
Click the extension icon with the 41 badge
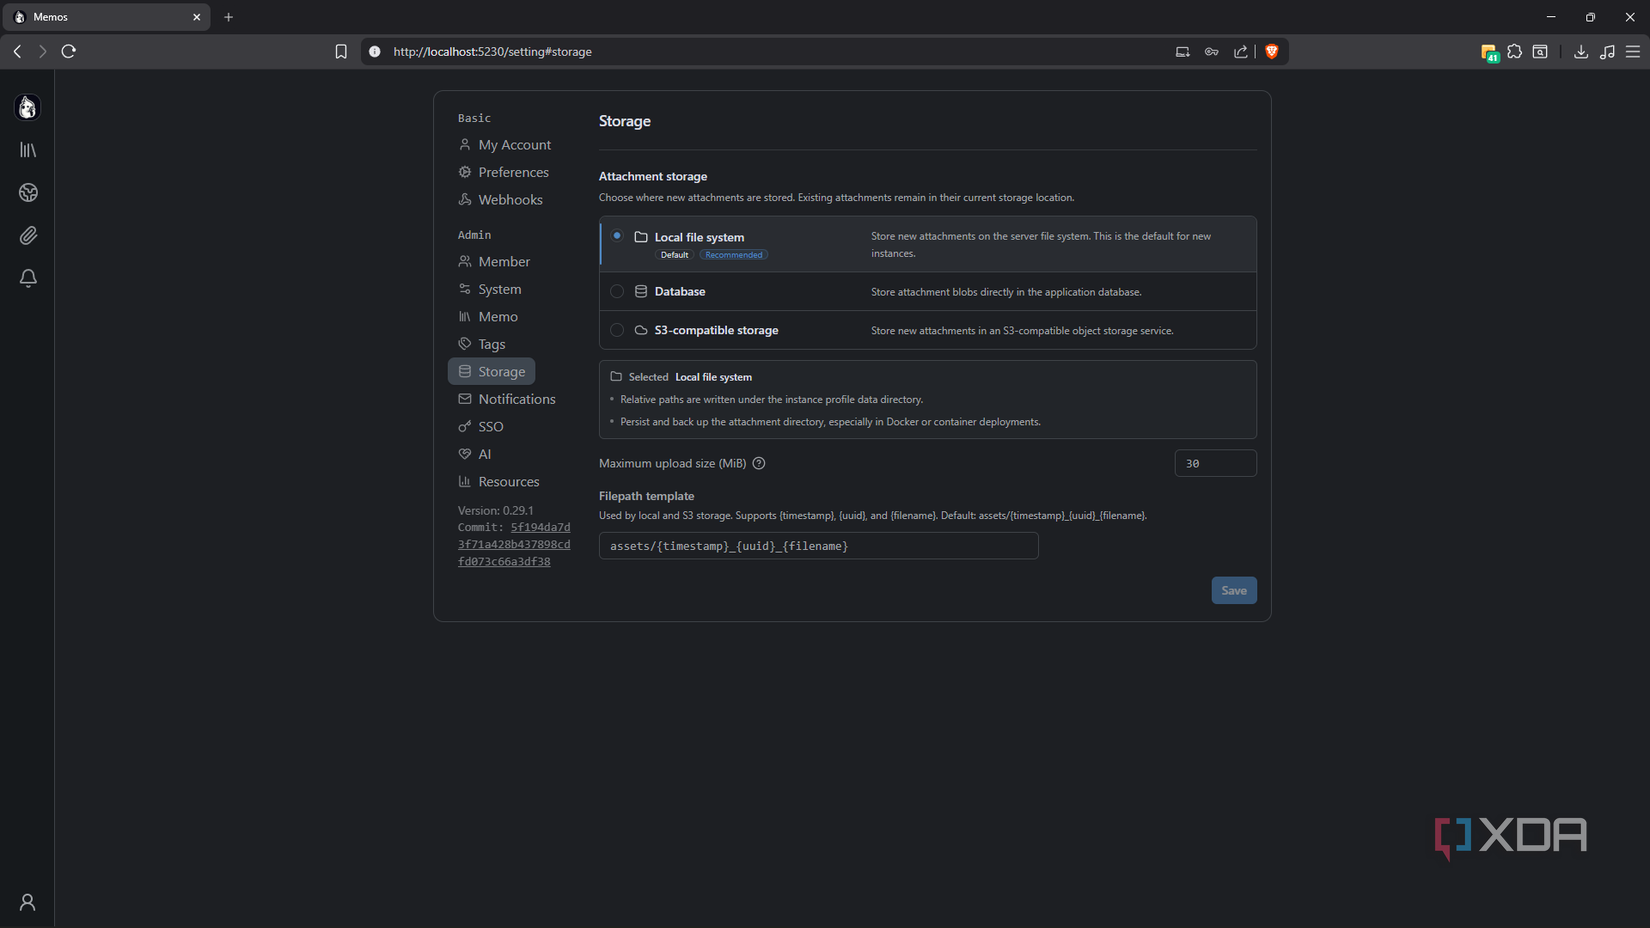click(1489, 52)
